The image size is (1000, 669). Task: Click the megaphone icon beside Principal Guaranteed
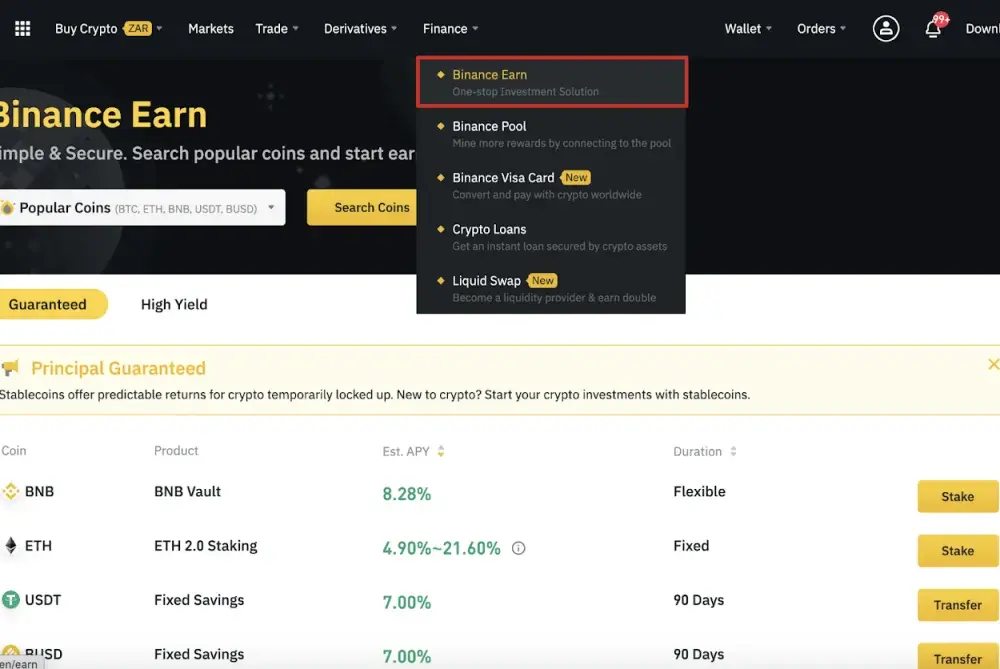(x=10, y=368)
